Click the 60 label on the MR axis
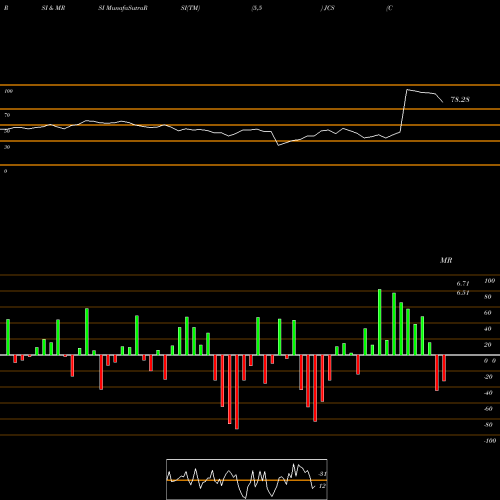The height and width of the screenshot is (500, 500). tap(488, 313)
